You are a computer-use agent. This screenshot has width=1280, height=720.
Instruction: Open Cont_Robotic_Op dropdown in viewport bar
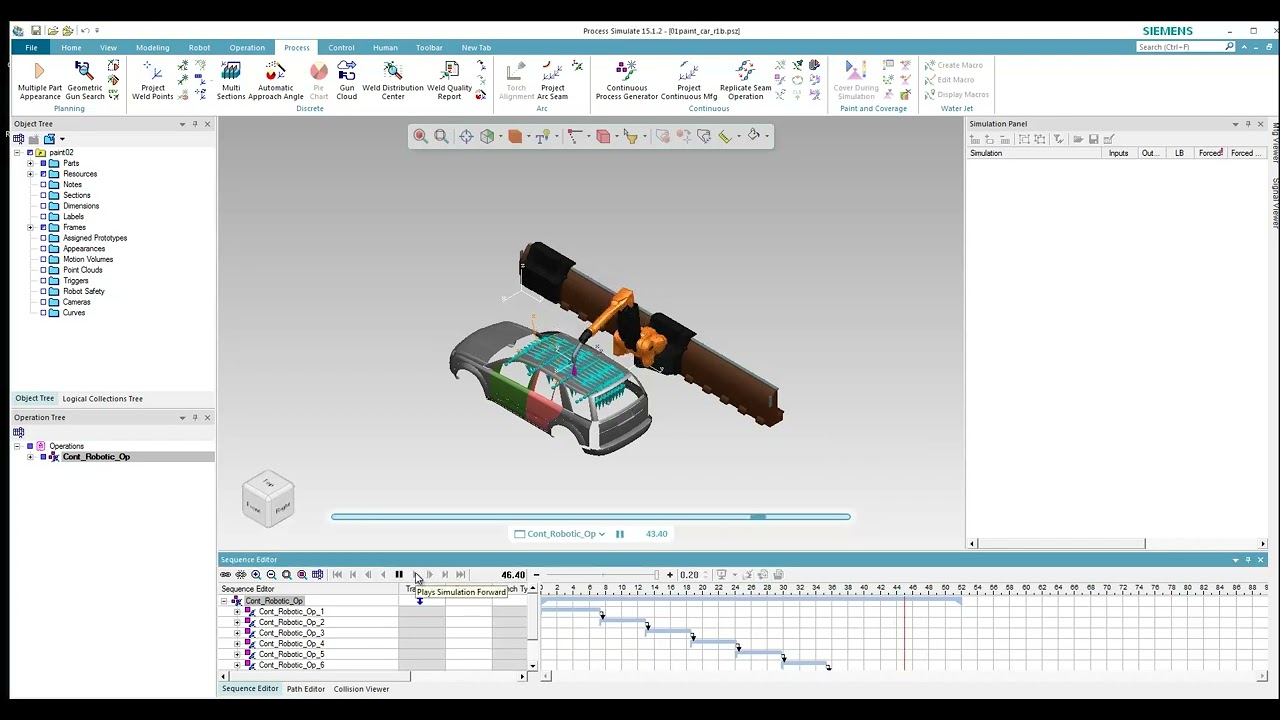(x=601, y=534)
